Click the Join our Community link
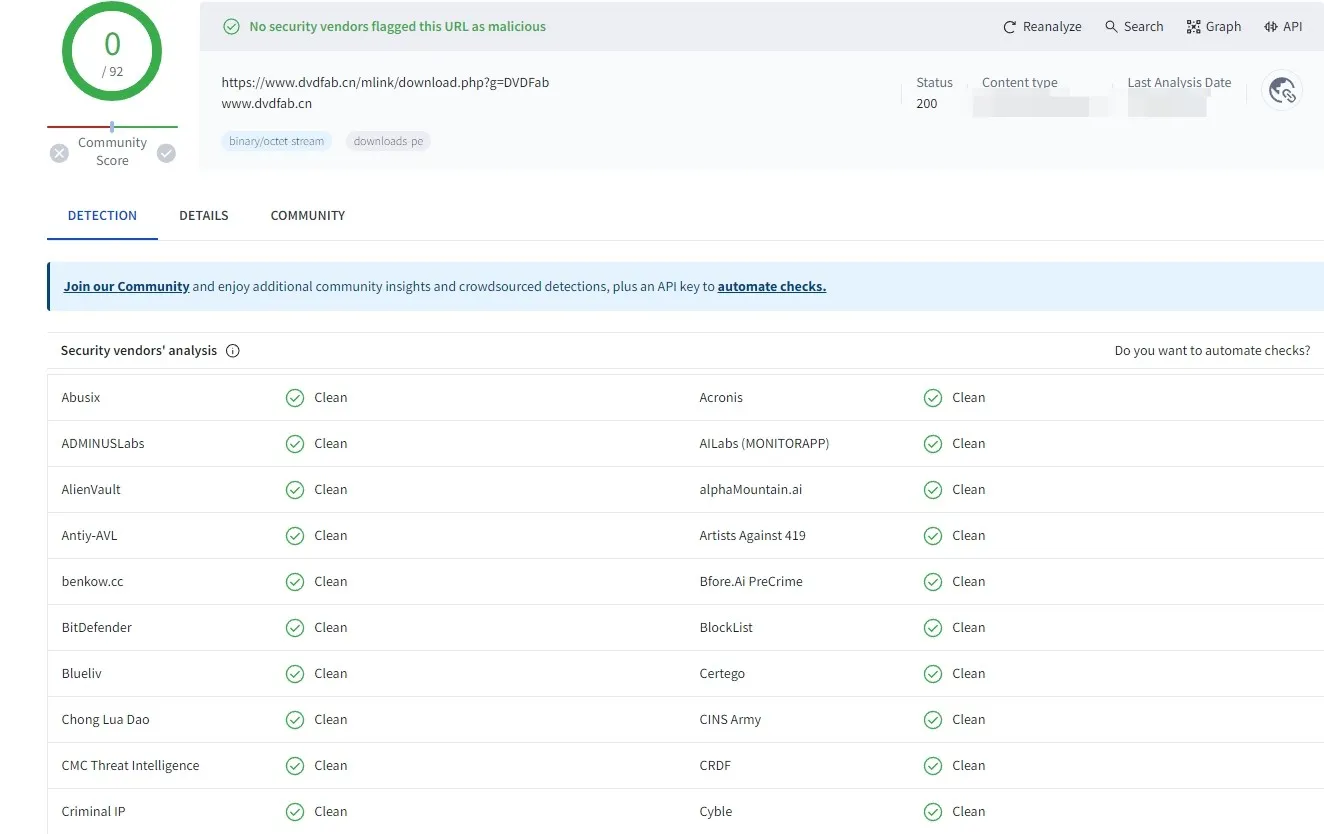 coord(126,286)
